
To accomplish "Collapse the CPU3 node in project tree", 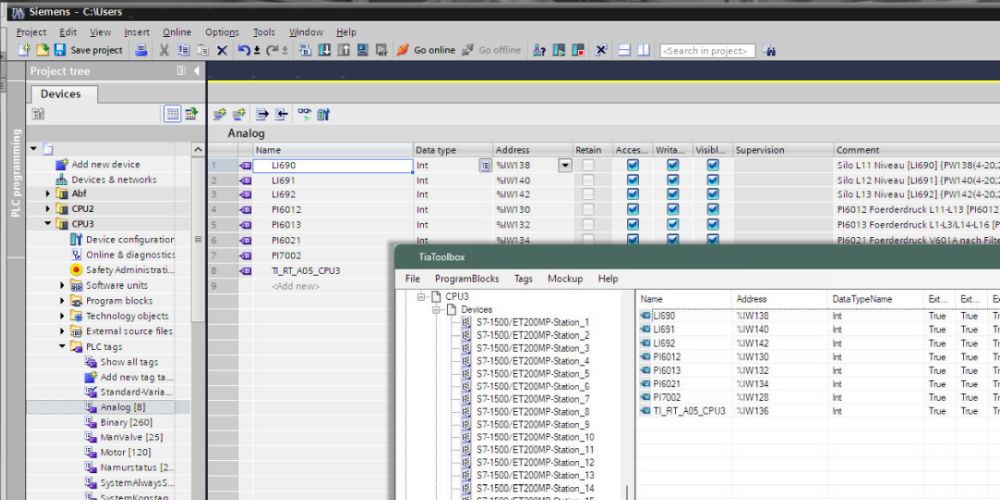I will tap(48, 224).
